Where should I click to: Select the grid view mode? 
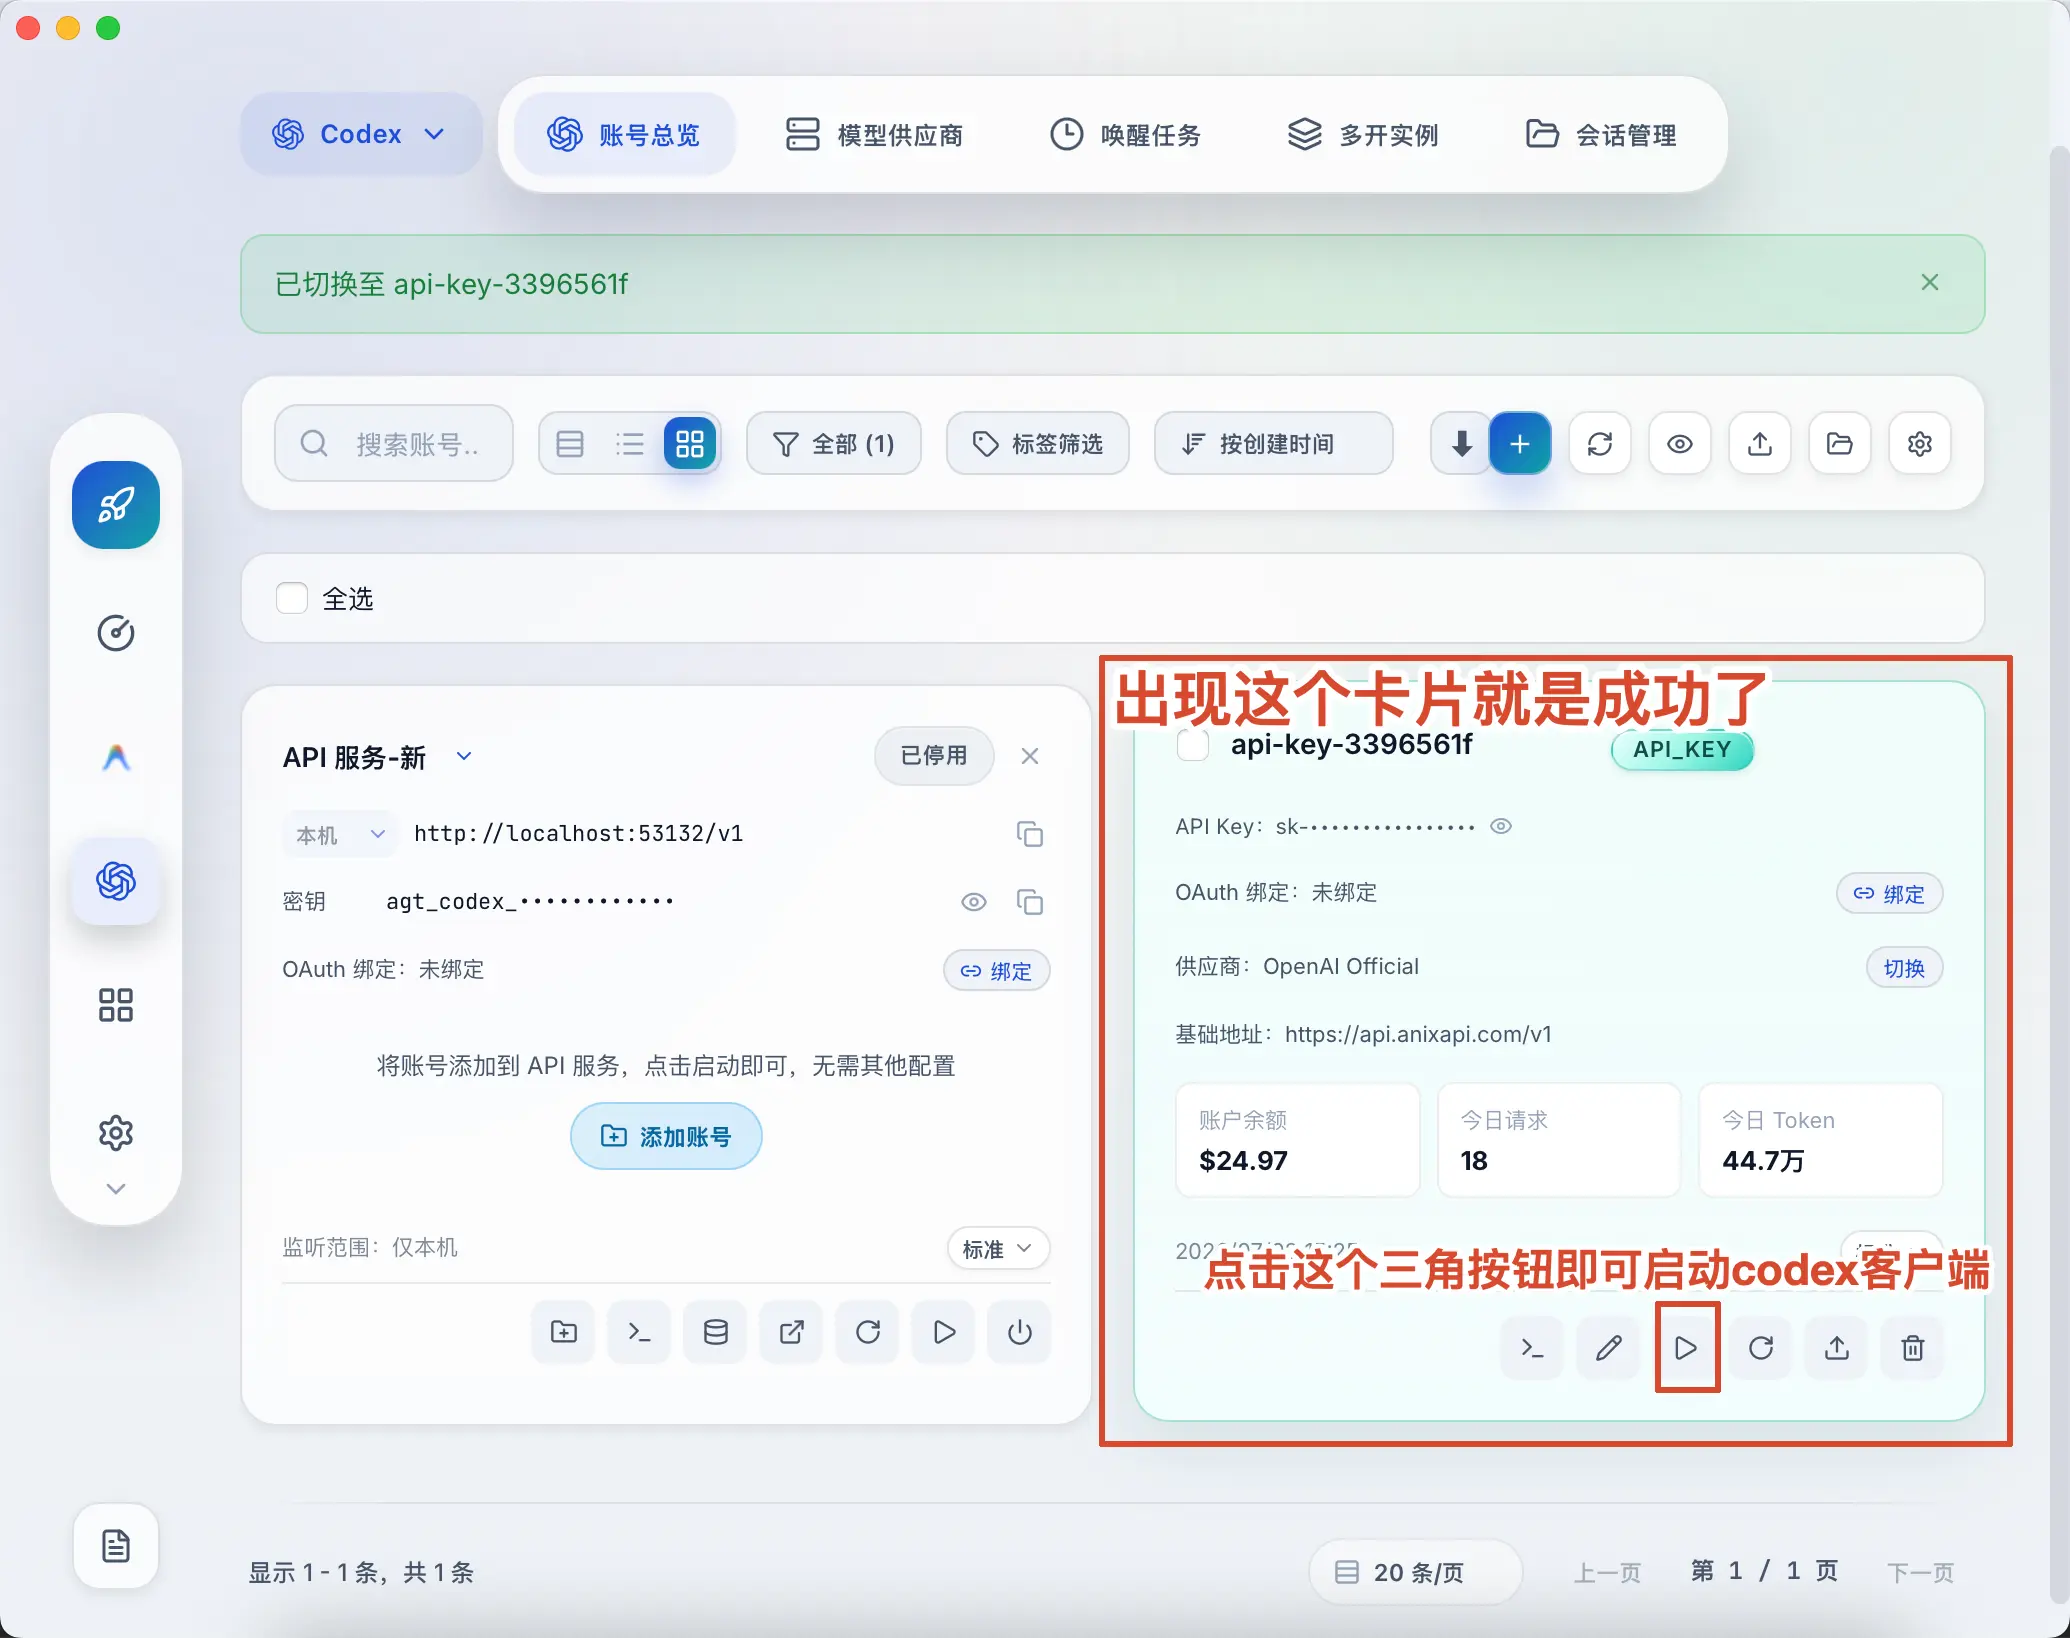click(x=690, y=443)
